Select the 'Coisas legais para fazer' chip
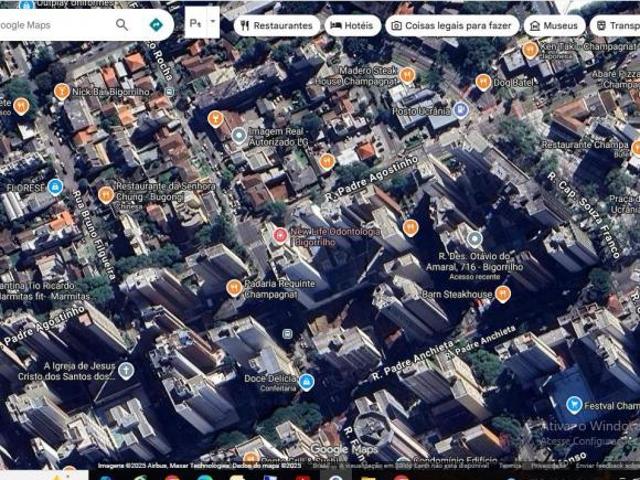Image resolution: width=640 pixels, height=480 pixels. (453, 25)
